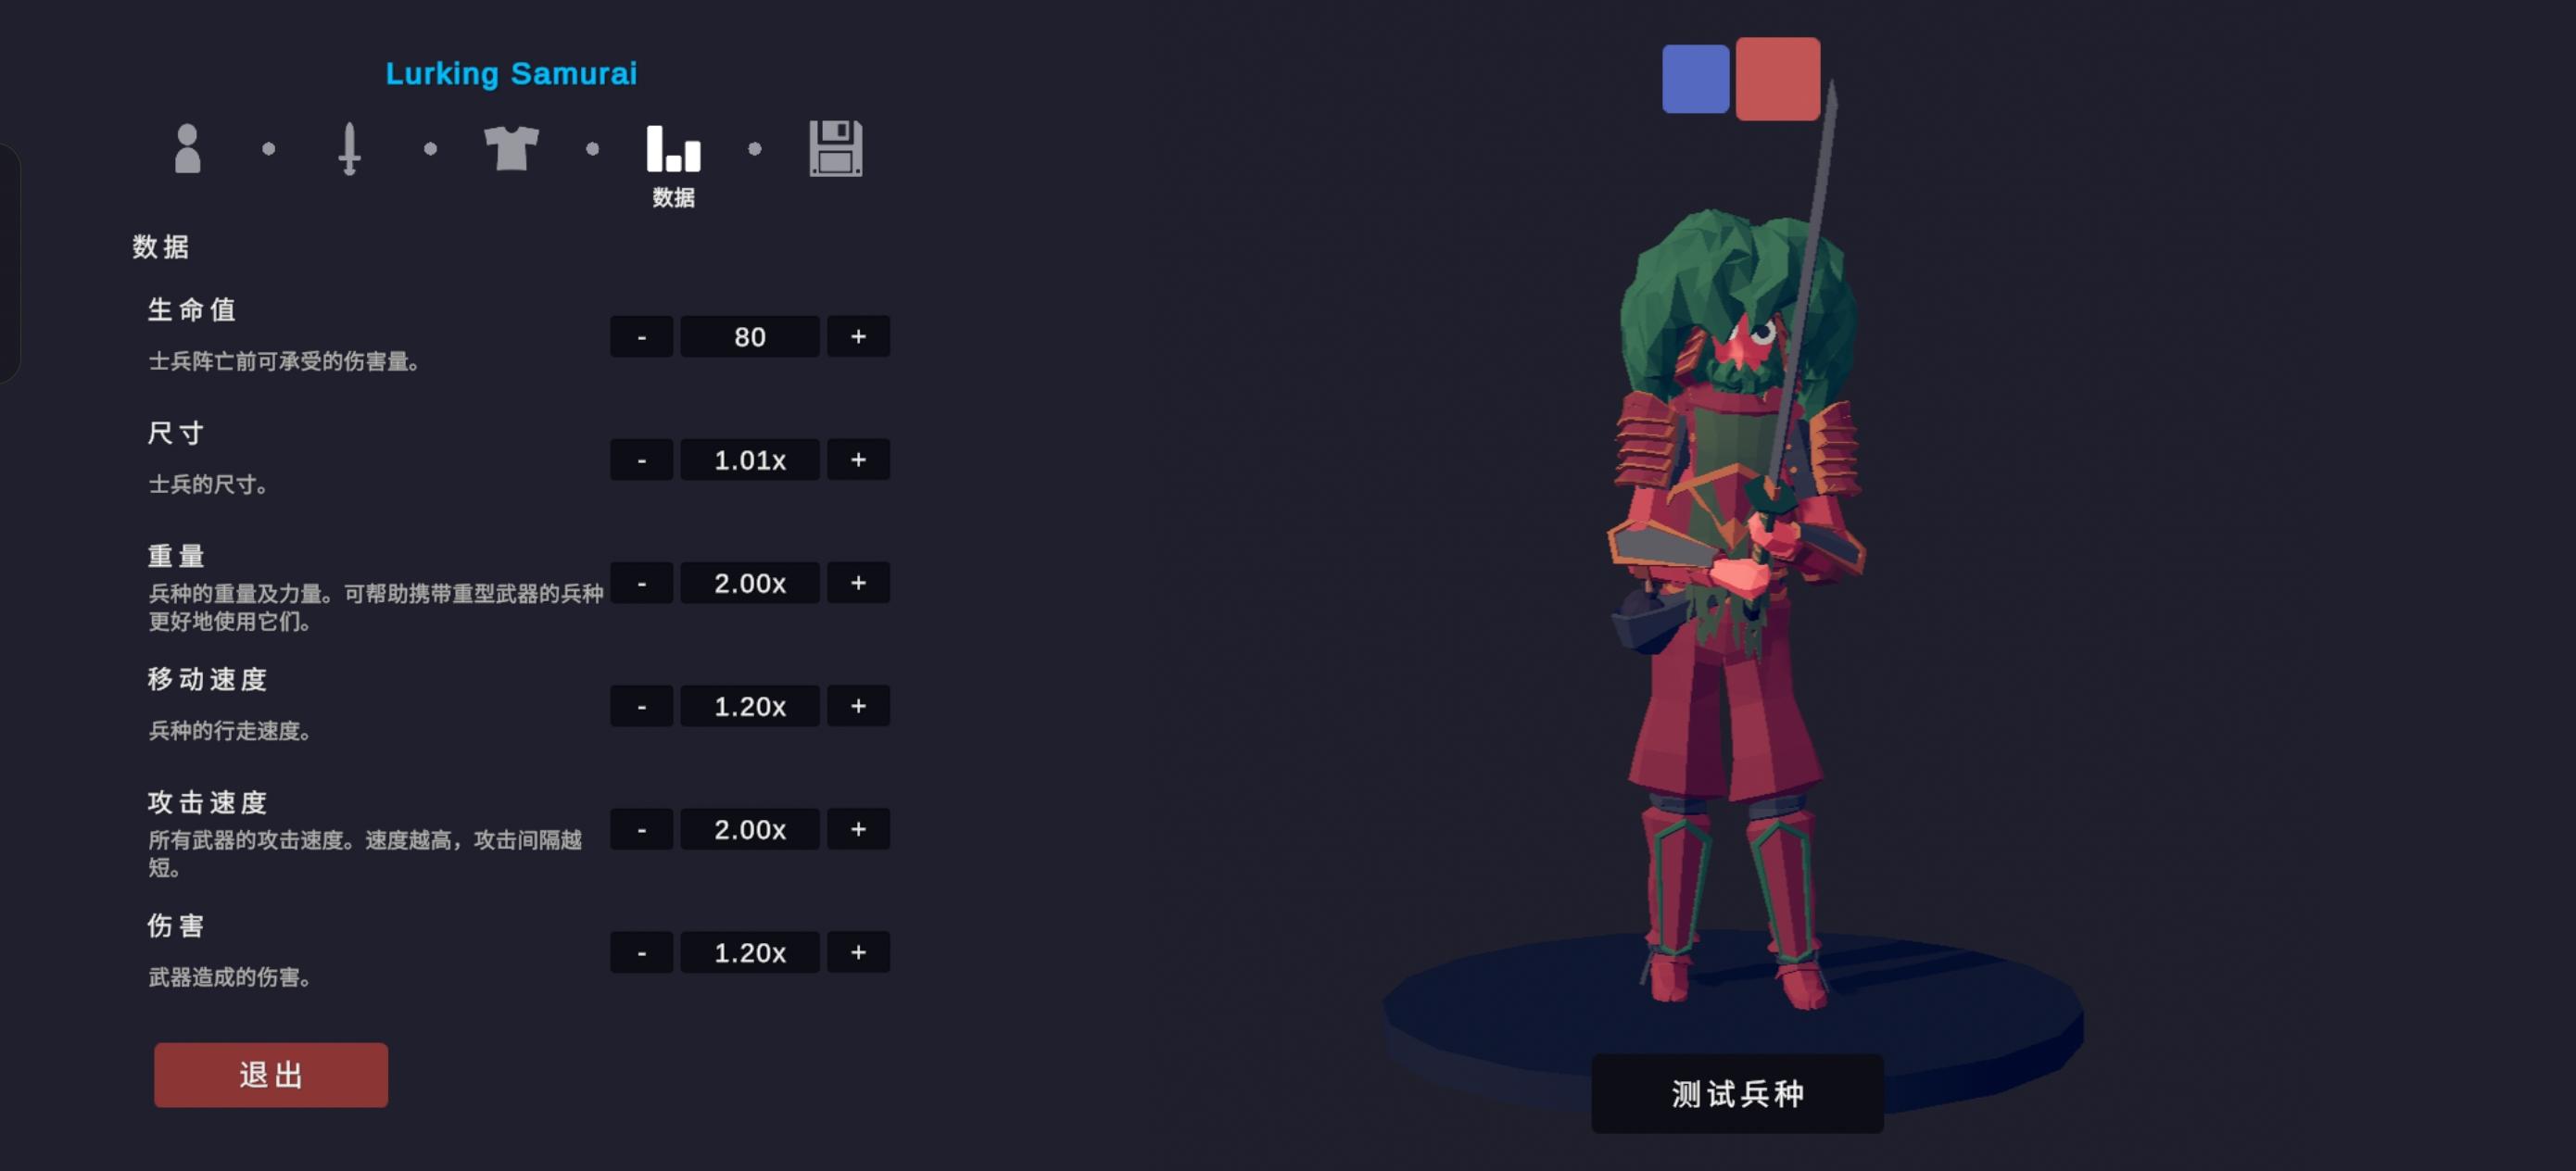The image size is (2576, 1171).
Task: Increase 伤害 damage with plus button
Action: [858, 951]
